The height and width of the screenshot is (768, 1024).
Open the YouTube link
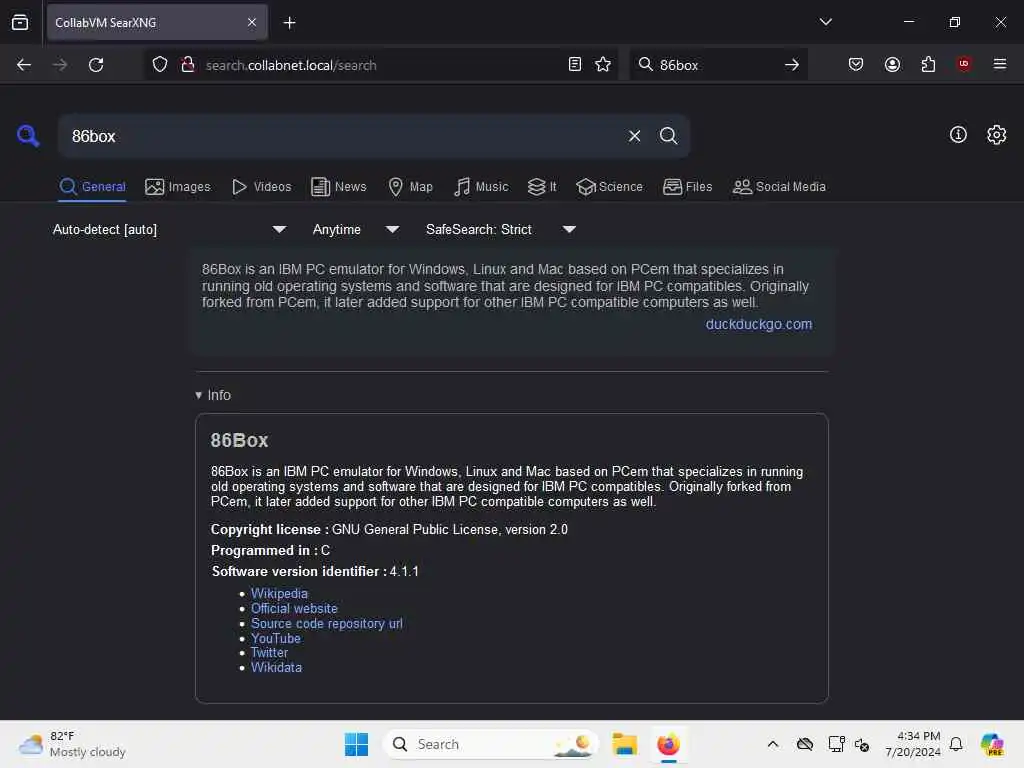click(x=276, y=638)
